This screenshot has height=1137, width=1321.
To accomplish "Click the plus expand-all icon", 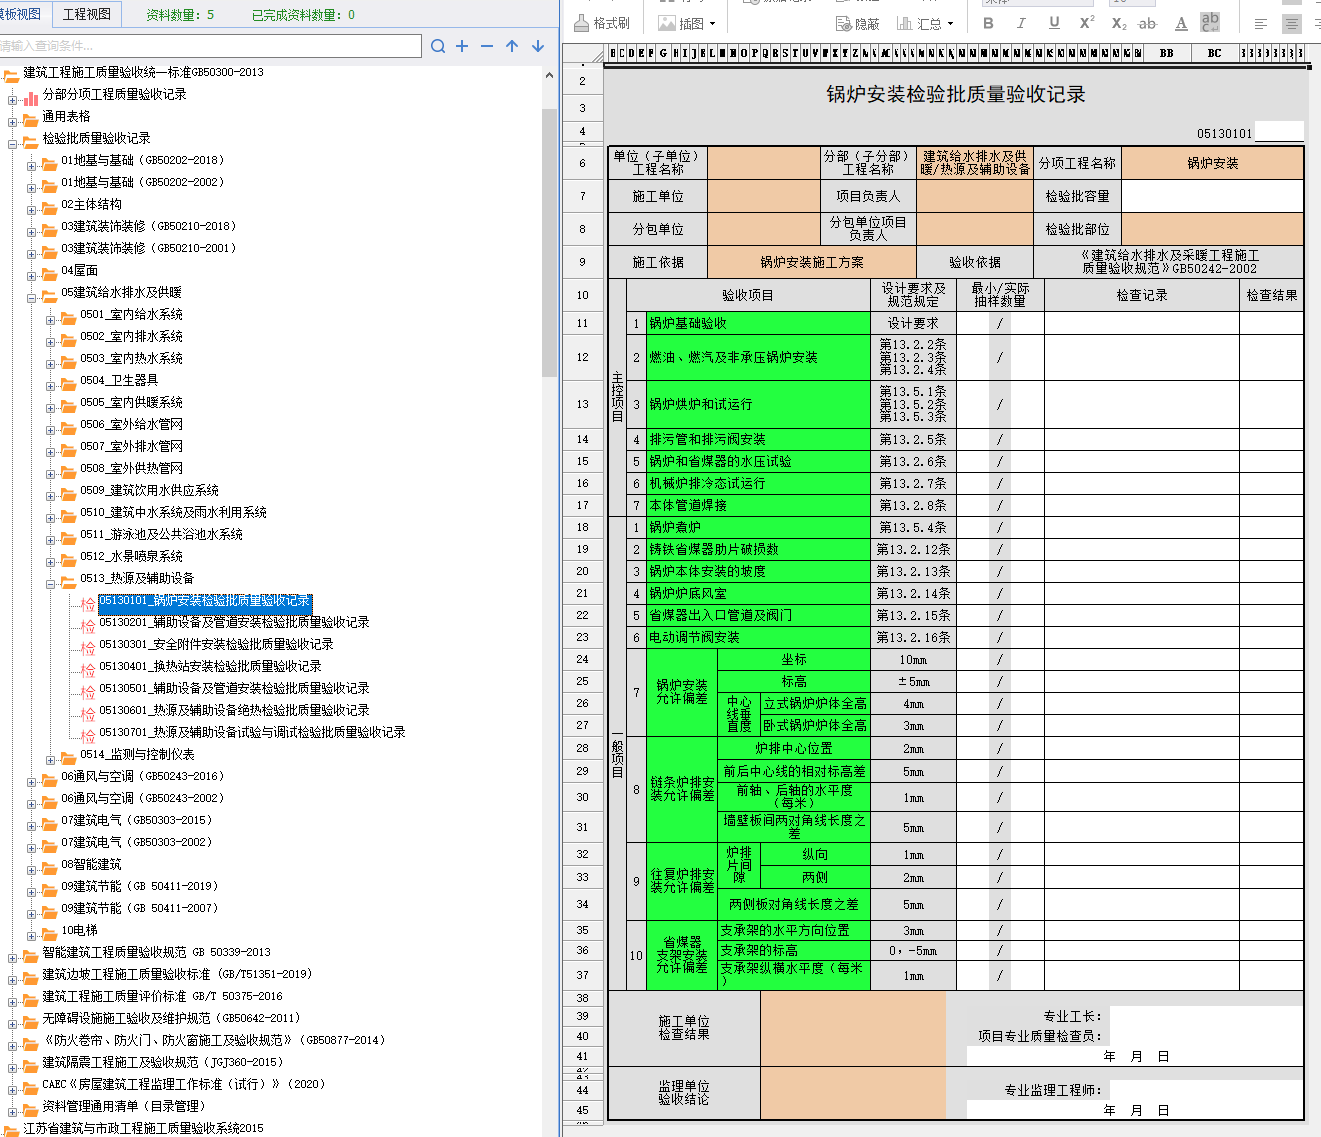I will 462,46.
